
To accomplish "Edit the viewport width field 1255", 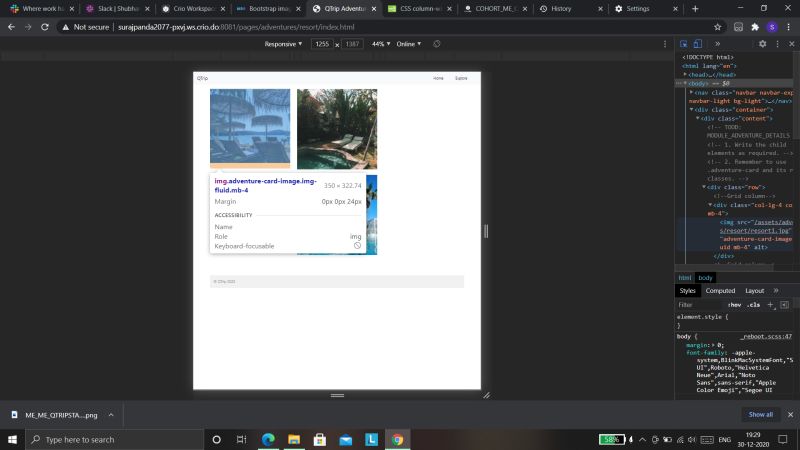I will tap(322, 44).
